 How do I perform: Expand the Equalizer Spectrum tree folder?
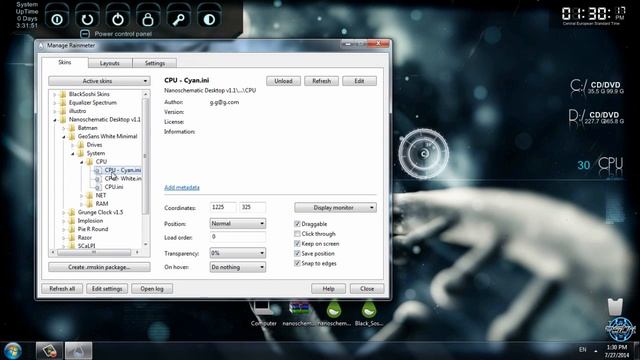coord(55,103)
